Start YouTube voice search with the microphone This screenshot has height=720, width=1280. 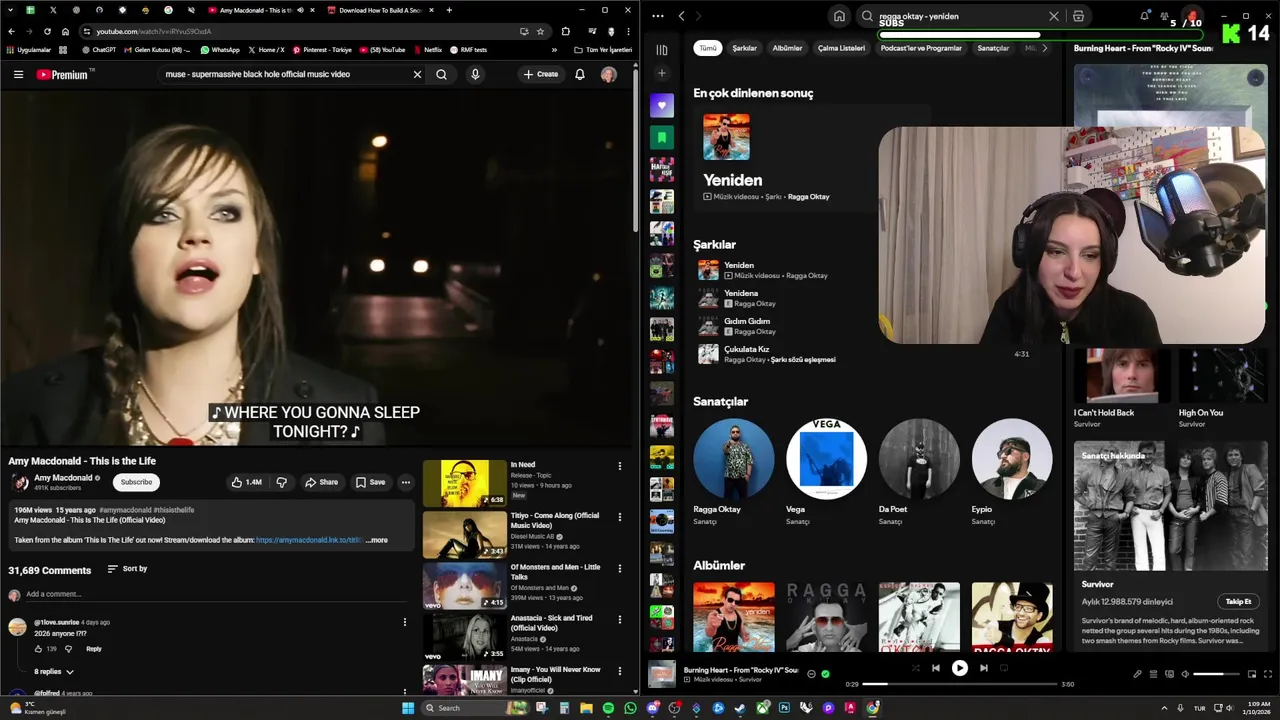click(x=475, y=74)
